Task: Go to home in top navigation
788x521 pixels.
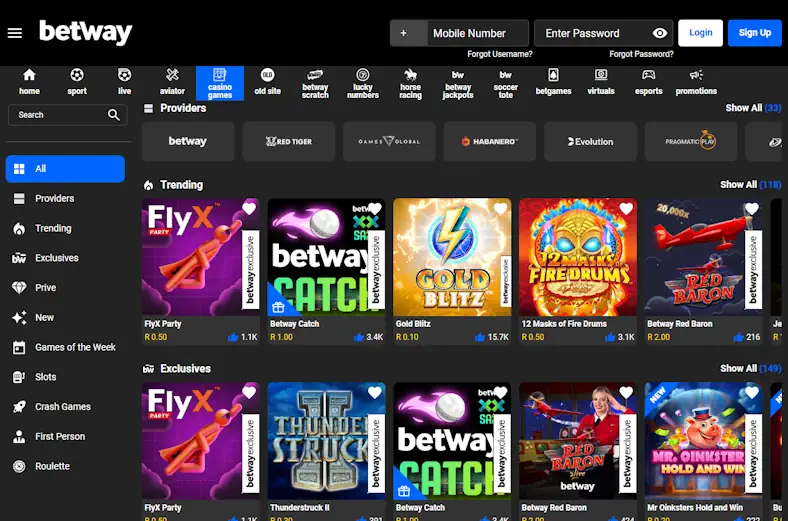Action: (x=29, y=83)
